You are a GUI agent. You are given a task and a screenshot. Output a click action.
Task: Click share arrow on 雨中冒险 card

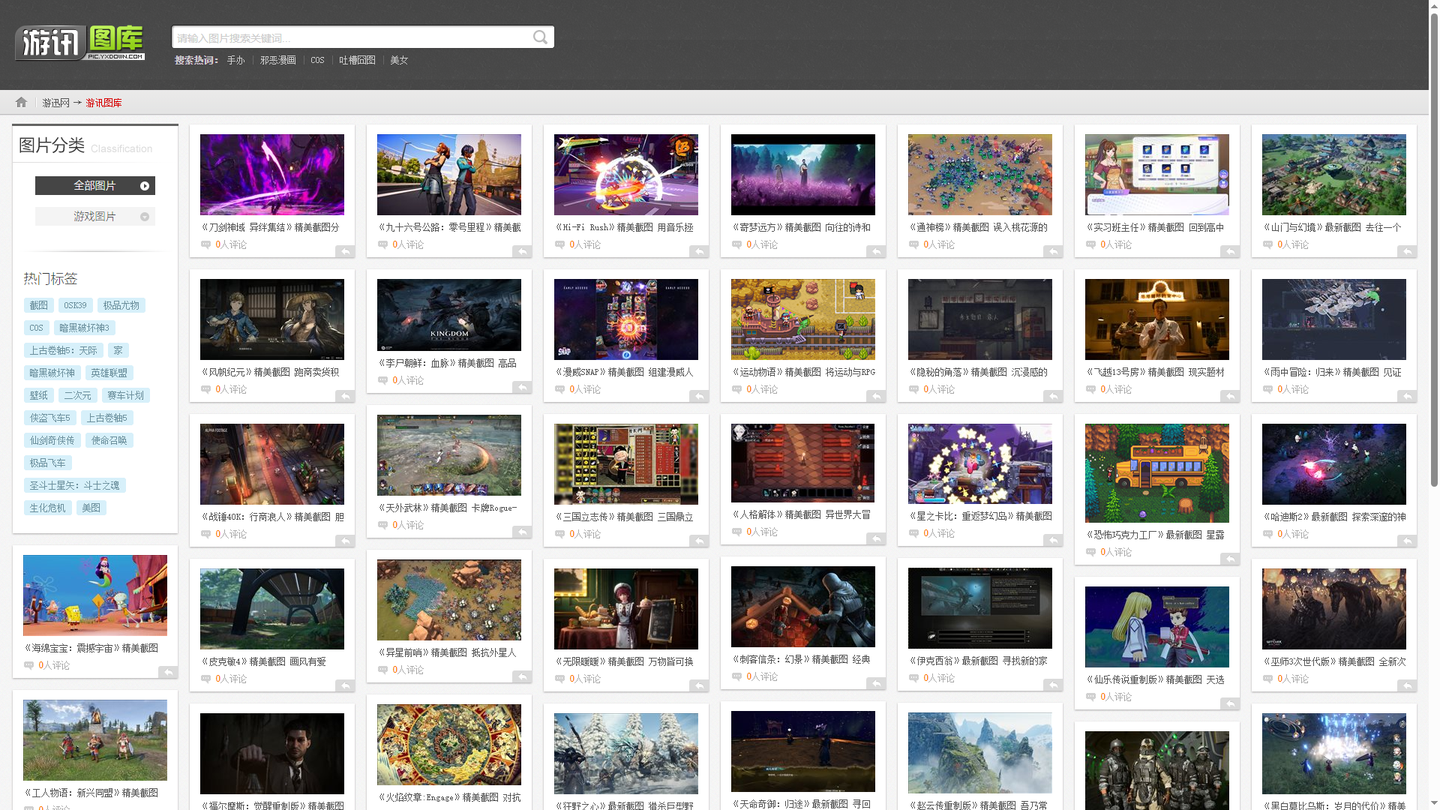pos(1407,397)
